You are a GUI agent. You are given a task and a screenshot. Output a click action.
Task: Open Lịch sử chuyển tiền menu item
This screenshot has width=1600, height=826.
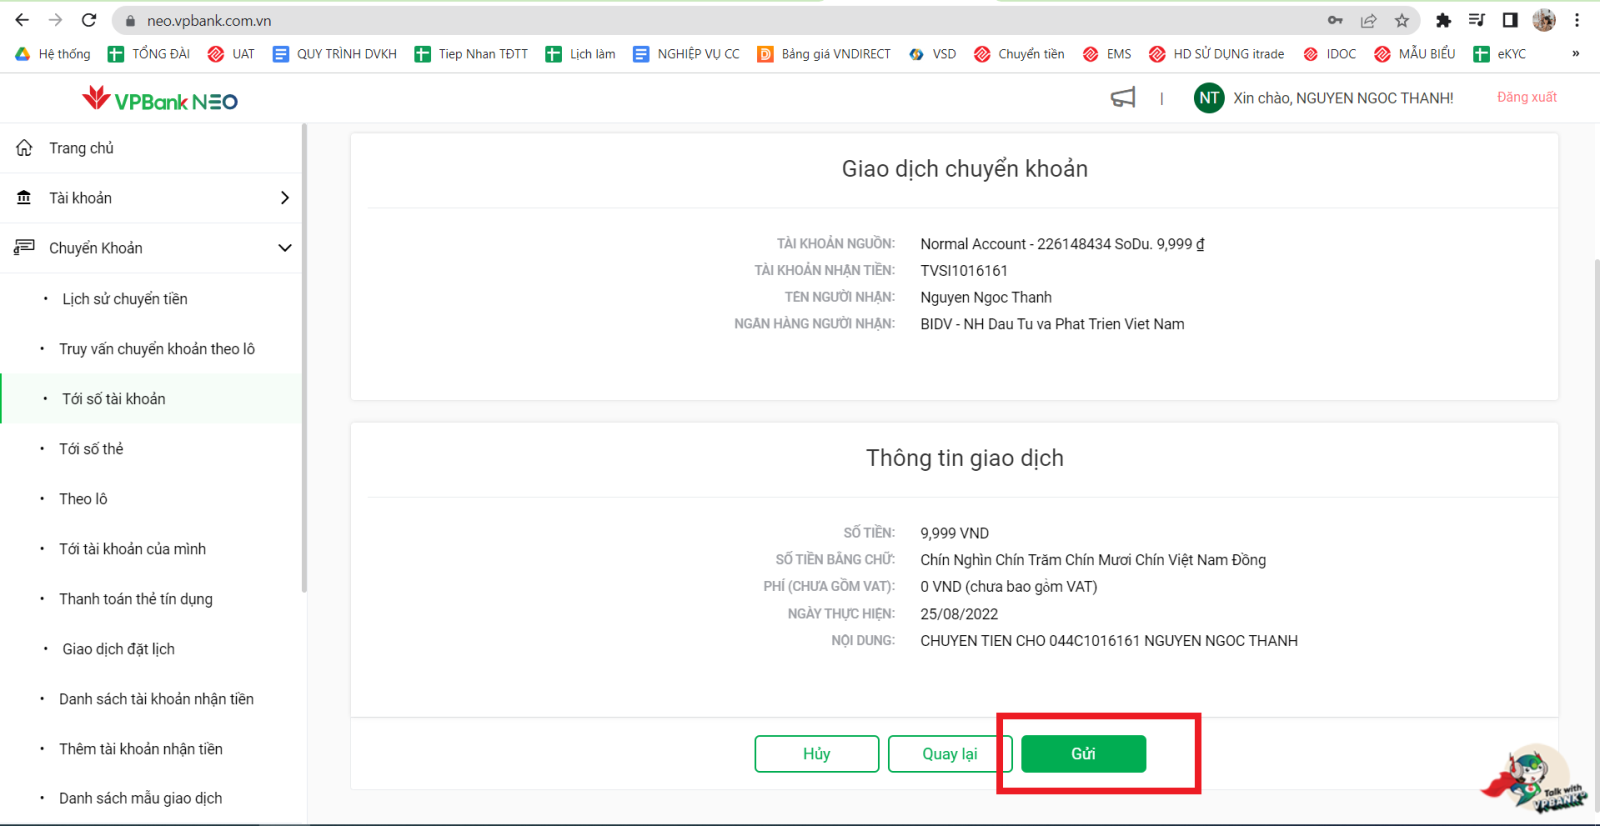[125, 299]
